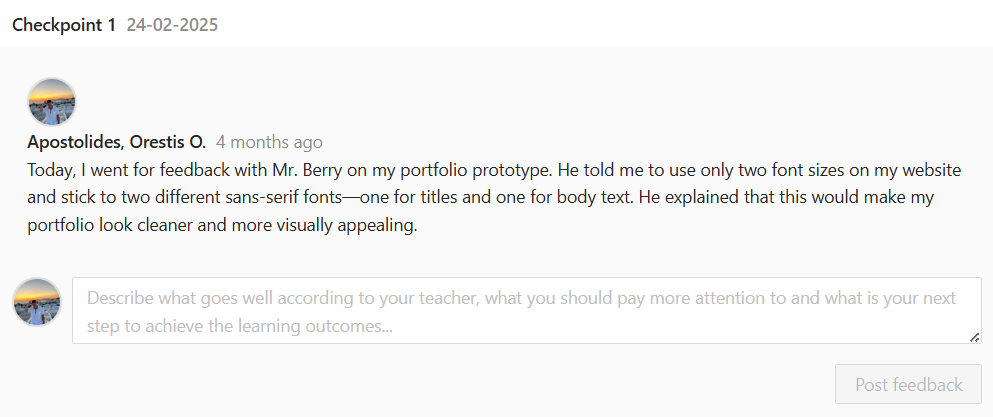Open author profile Apostolides, Orestis O.
993x417 pixels.
pyautogui.click(x=116, y=142)
